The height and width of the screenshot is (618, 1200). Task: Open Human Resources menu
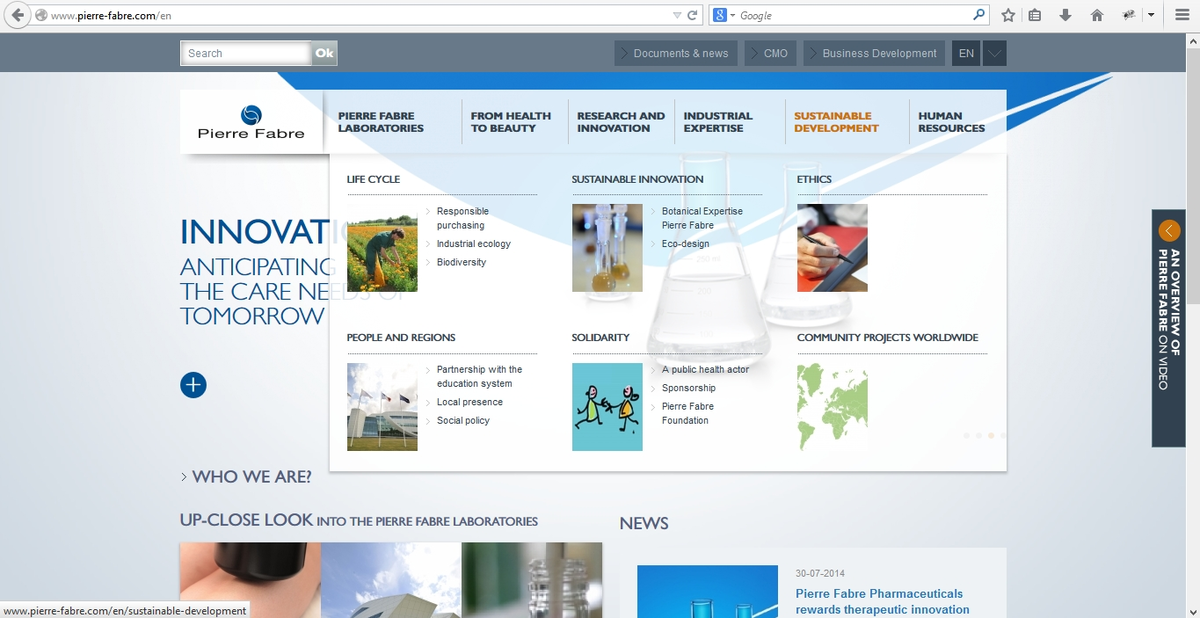click(x=951, y=122)
